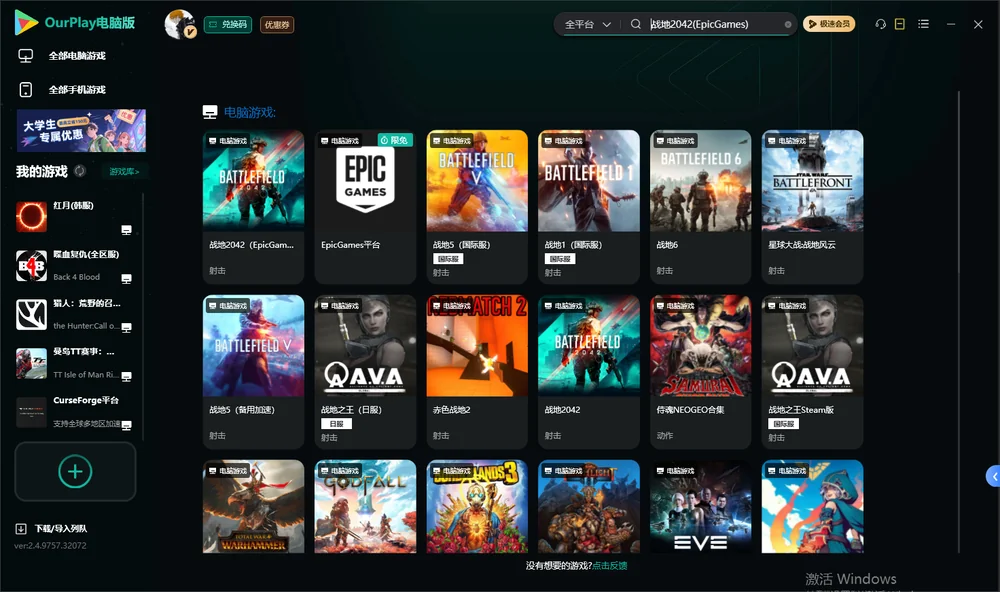This screenshot has width=1000, height=592.
Task: Click the add game plus button
Action: tap(75, 471)
